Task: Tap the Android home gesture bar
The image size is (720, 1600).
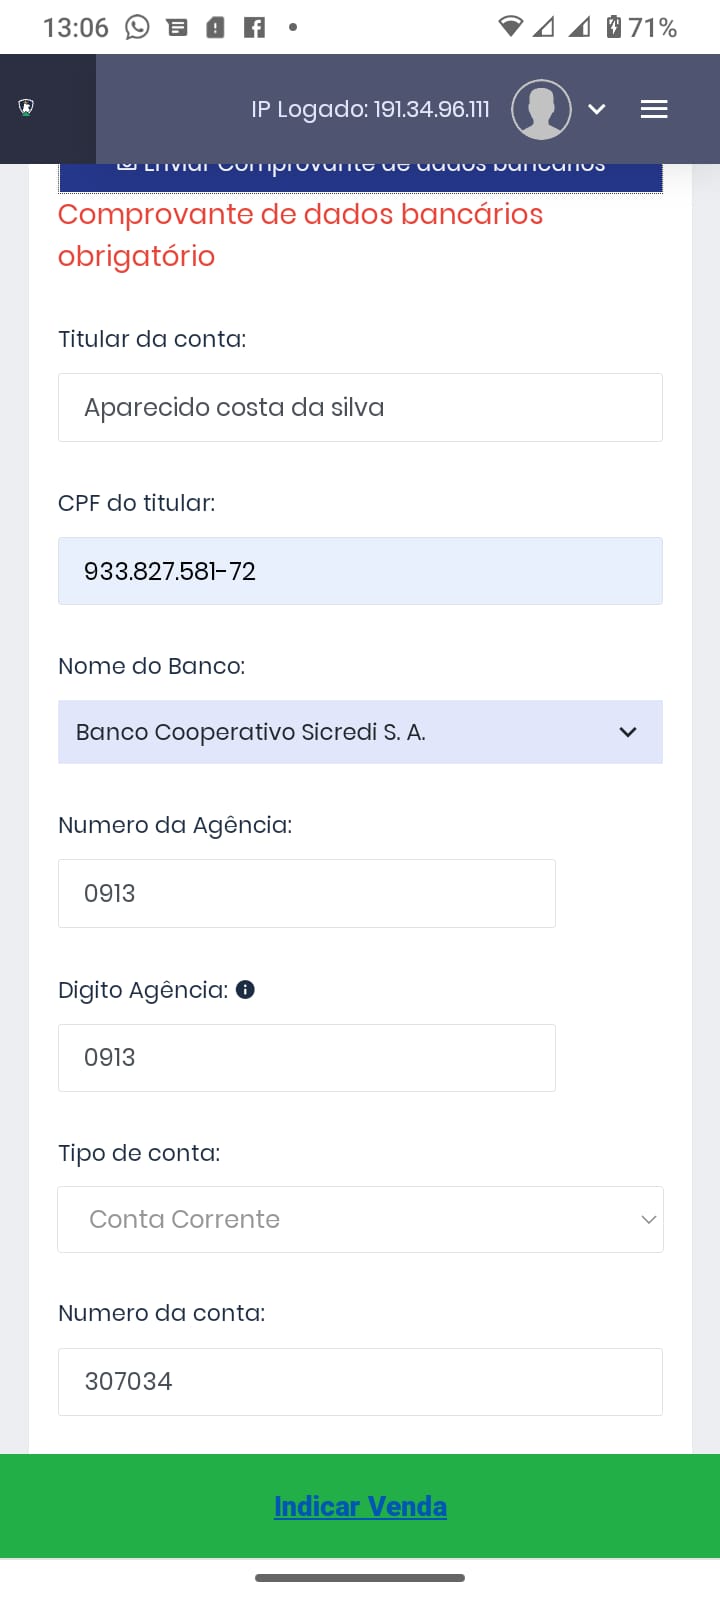Action: (360, 1578)
